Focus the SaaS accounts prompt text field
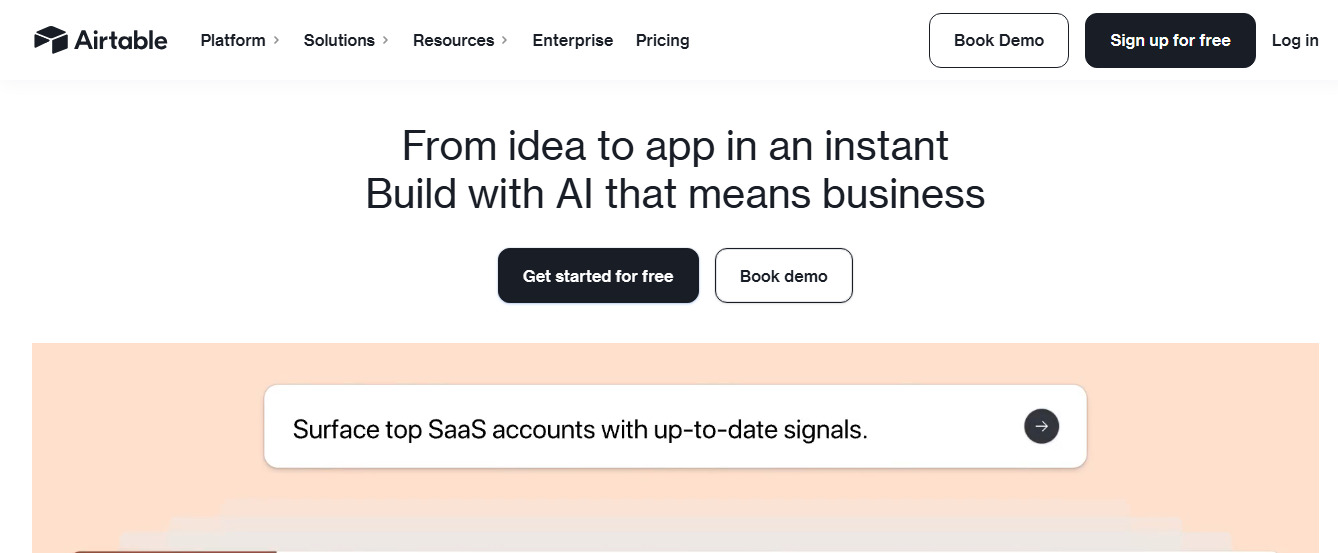The height and width of the screenshot is (553, 1338). click(x=580, y=430)
